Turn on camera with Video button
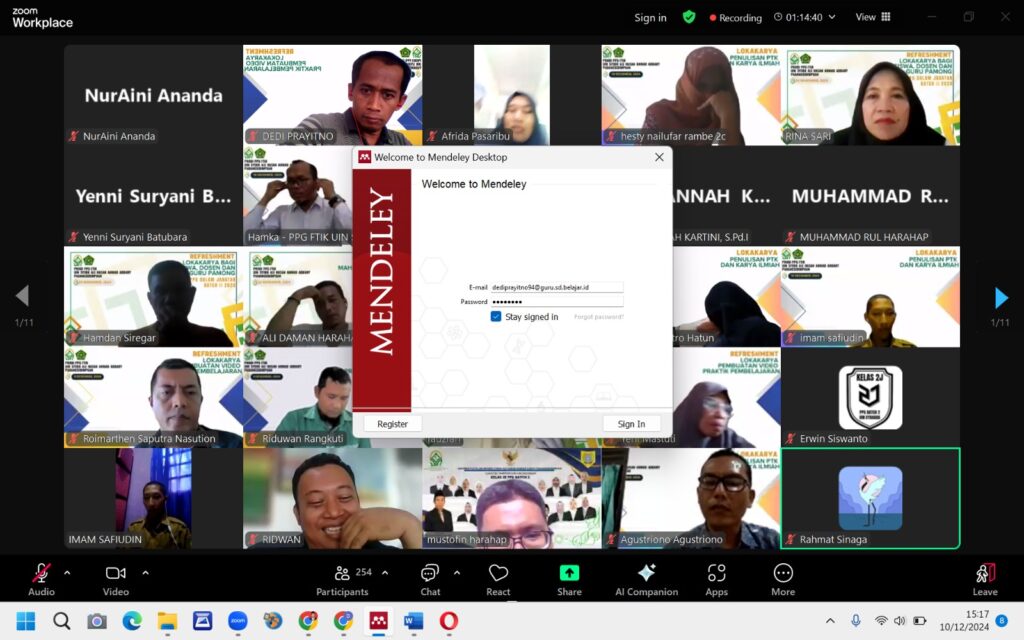Image resolution: width=1024 pixels, height=640 pixels. click(116, 579)
